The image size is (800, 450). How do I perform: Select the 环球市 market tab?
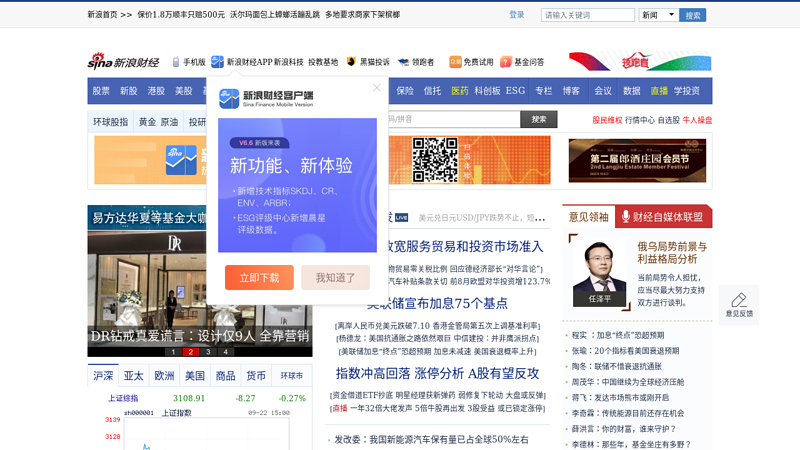292,376
